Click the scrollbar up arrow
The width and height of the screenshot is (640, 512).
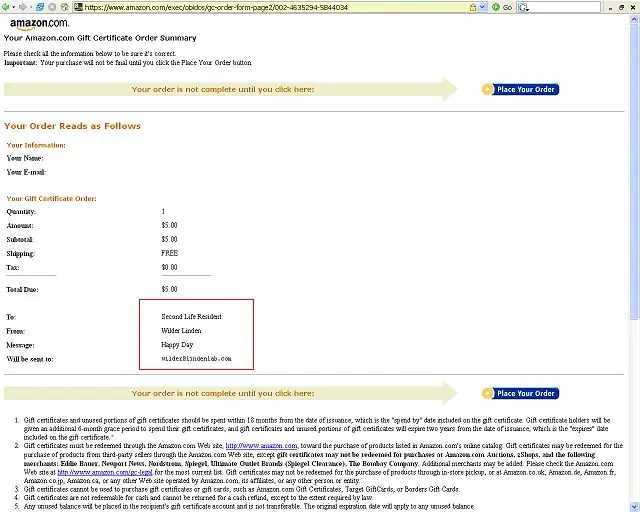tap(635, 19)
